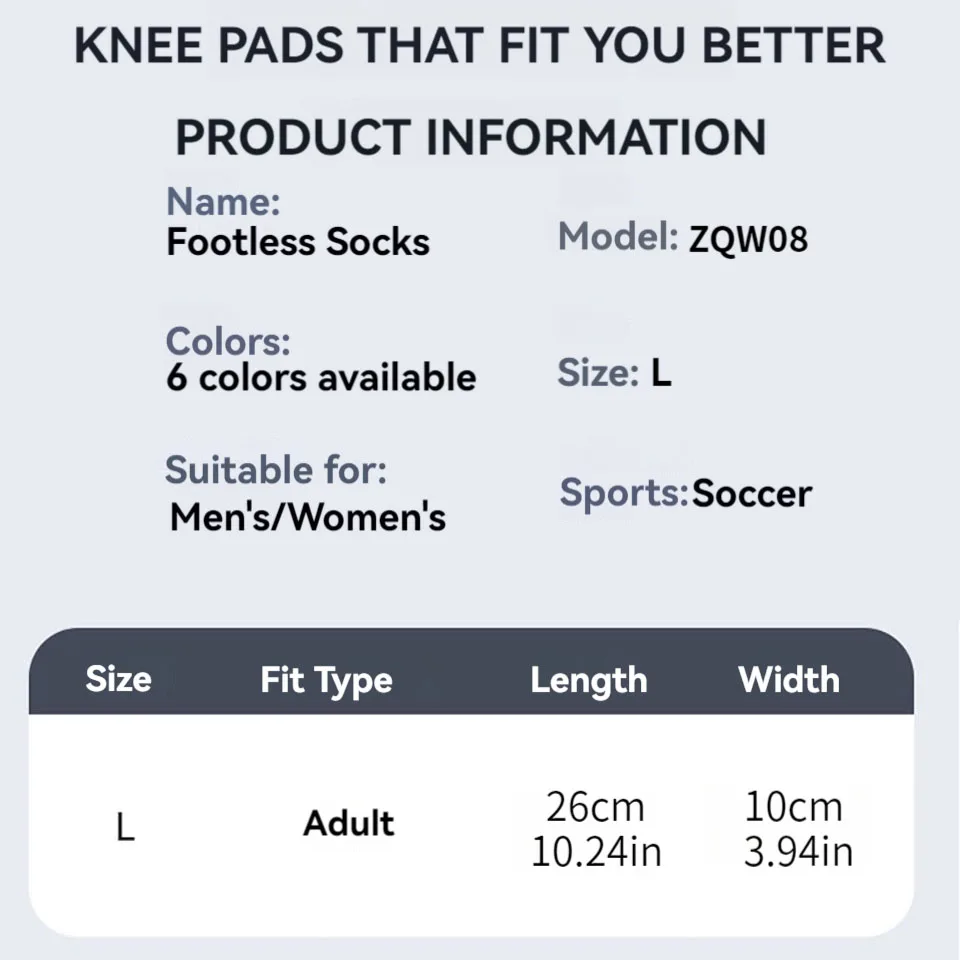Click the 'Size: L' field
Viewport: 960px width, 960px height.
(614, 374)
